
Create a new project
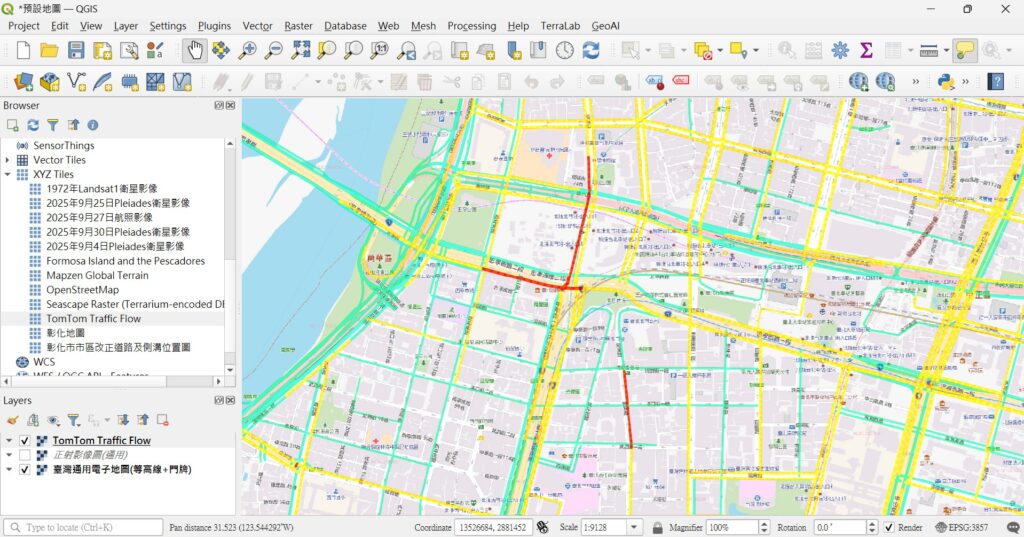pyautogui.click(x=23, y=50)
